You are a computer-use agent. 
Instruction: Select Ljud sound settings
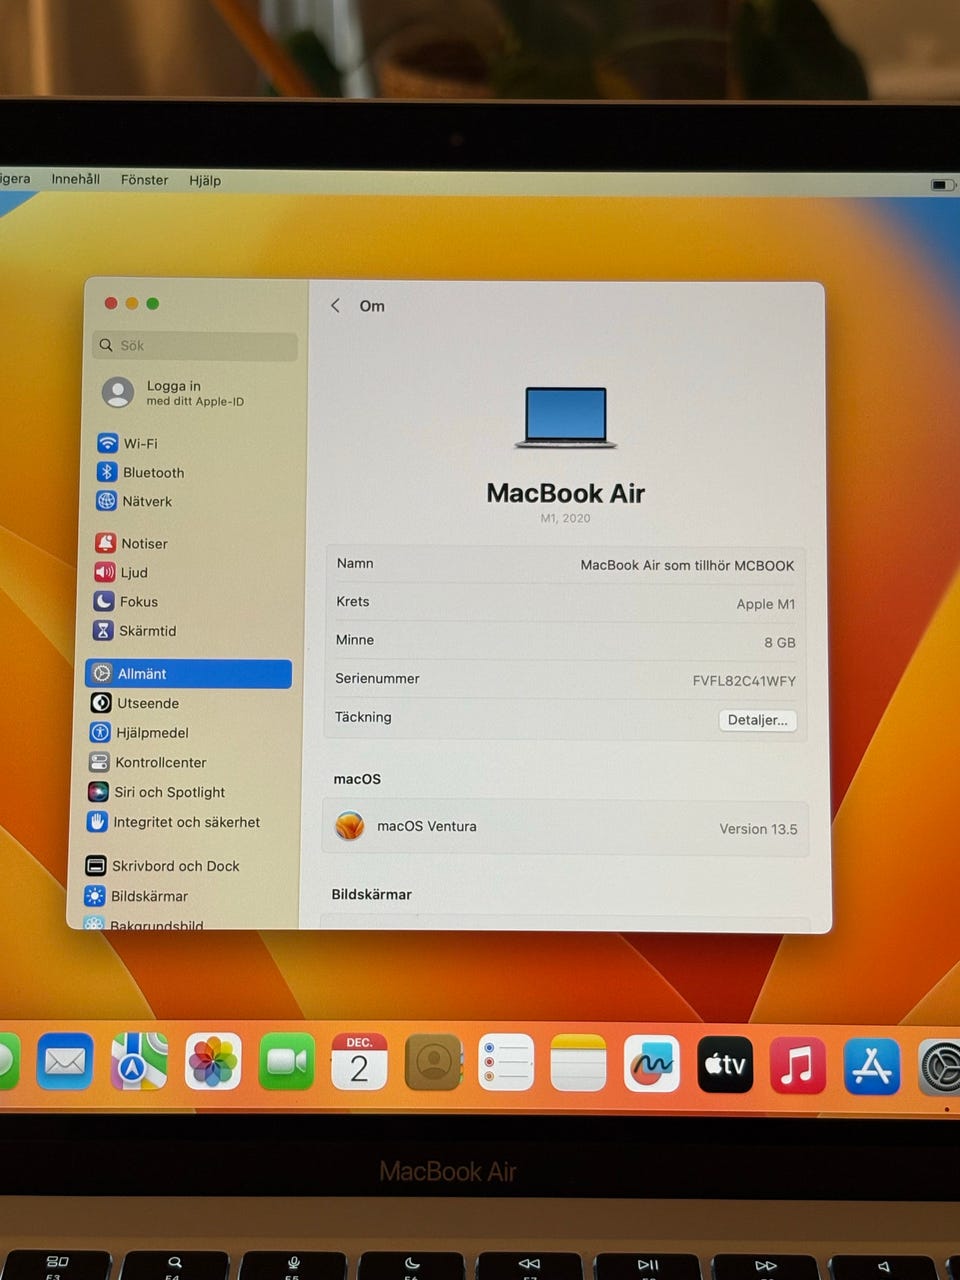pyautogui.click(x=133, y=572)
